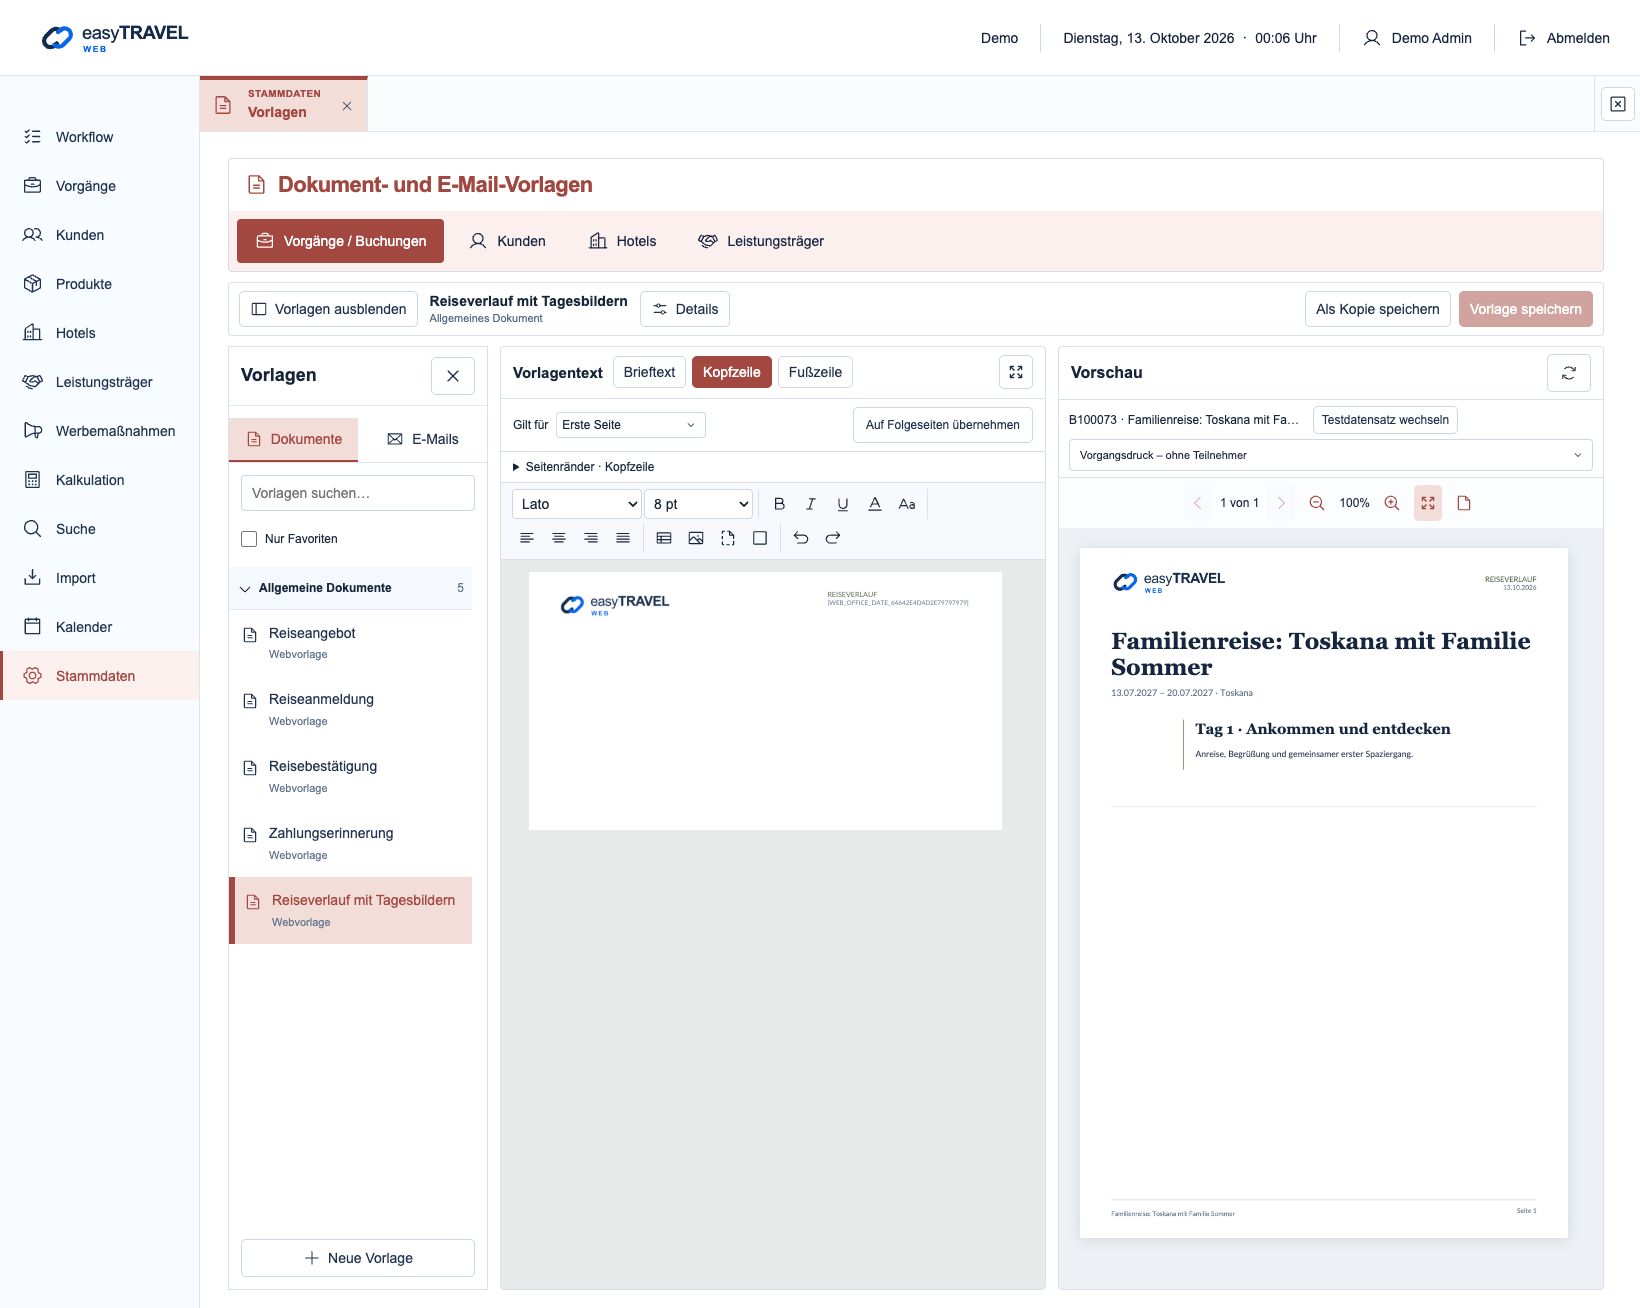Screen dimensions: 1640x1308
Task: Toggle italic formatting in editor toolbar
Action: [811, 504]
